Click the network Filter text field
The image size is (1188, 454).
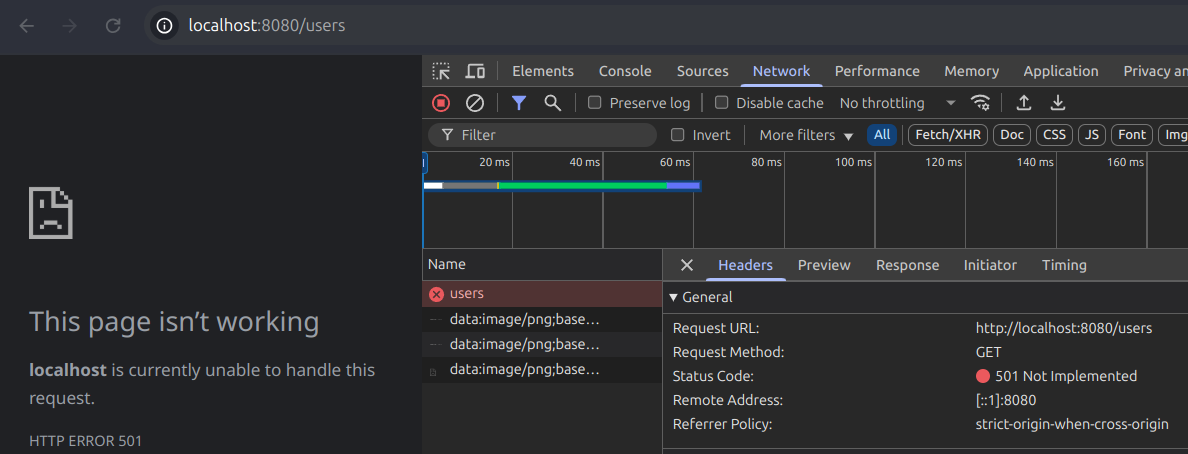point(542,135)
